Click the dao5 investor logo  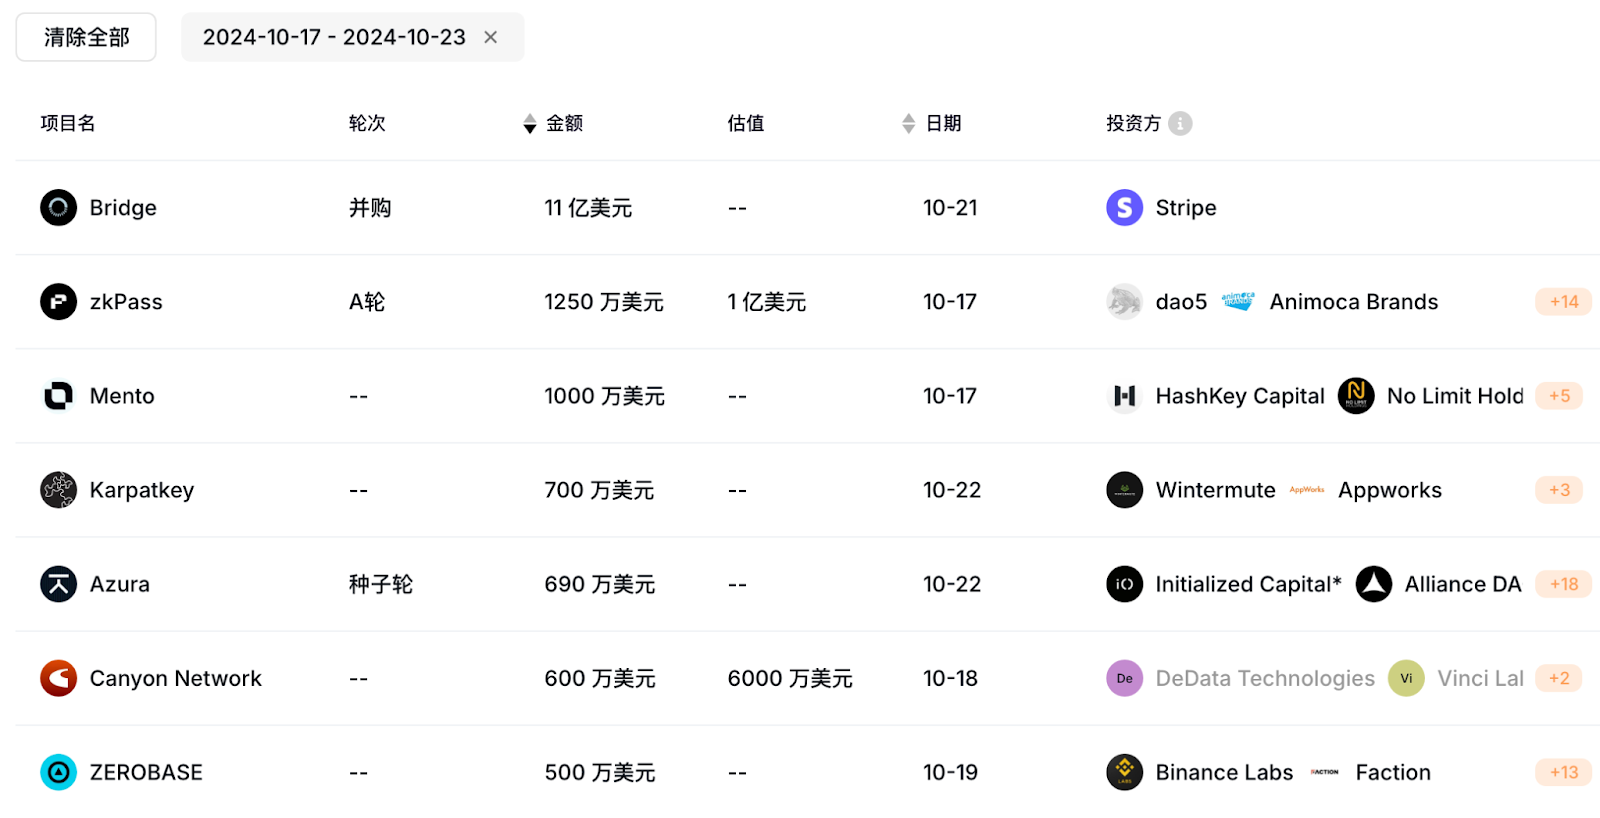[1124, 302]
